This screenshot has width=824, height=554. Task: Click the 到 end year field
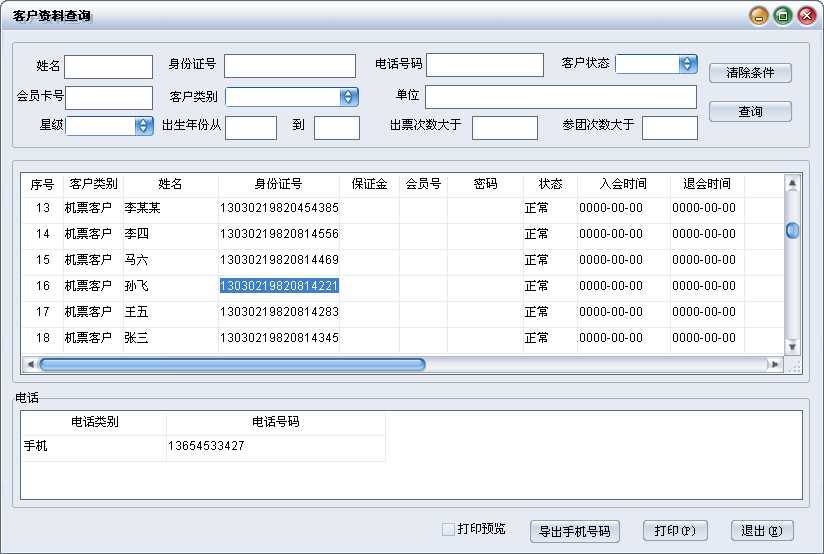coord(337,128)
